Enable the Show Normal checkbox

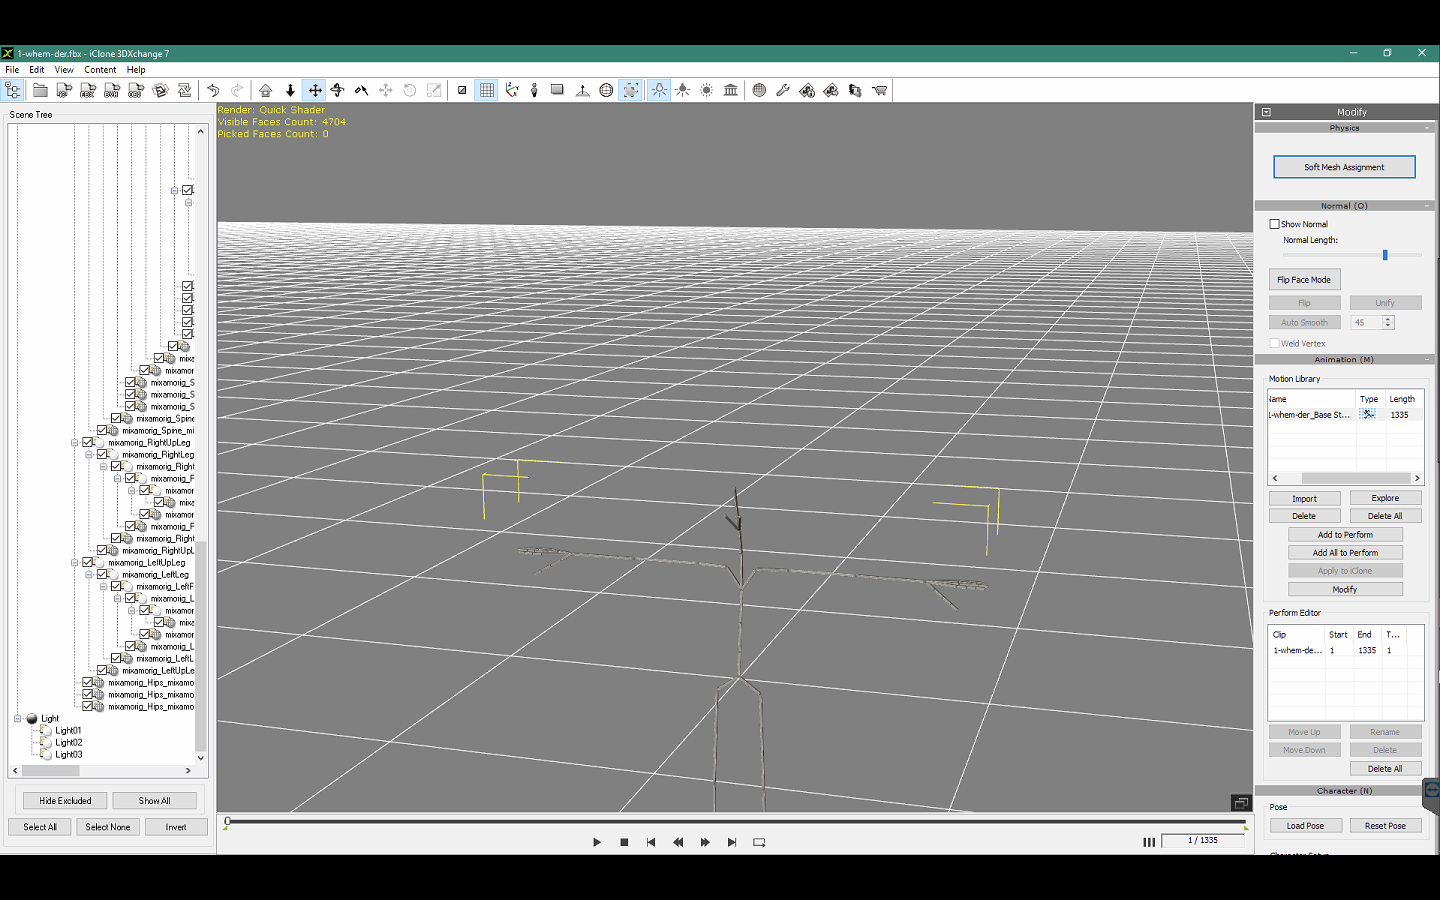pos(1275,224)
